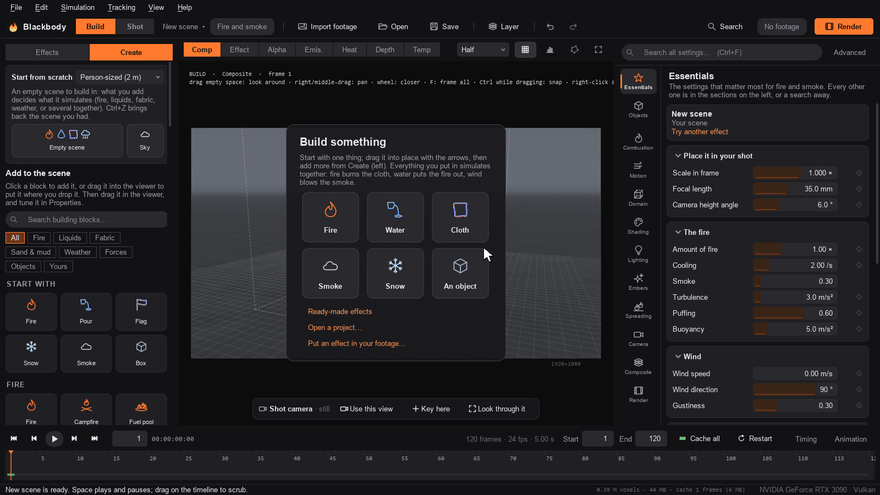Screen dimensions: 880x495
Task: Toggle fullscreen viewer icon
Action: click(598, 49)
